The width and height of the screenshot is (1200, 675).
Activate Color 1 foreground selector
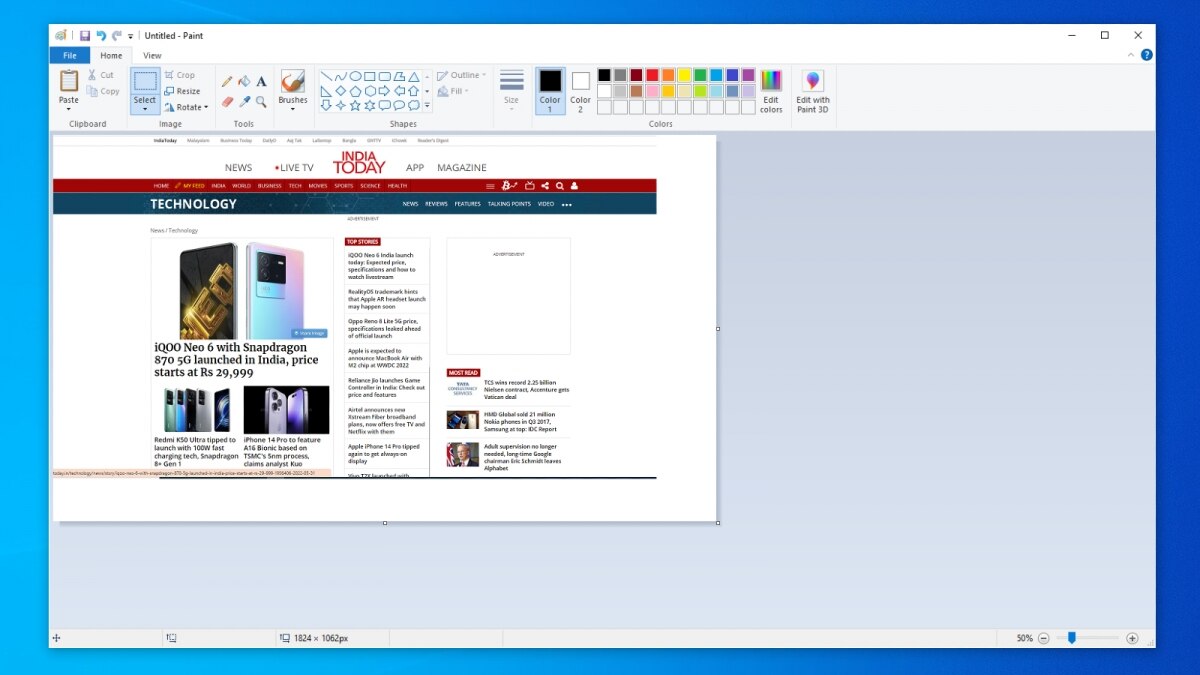coord(550,90)
